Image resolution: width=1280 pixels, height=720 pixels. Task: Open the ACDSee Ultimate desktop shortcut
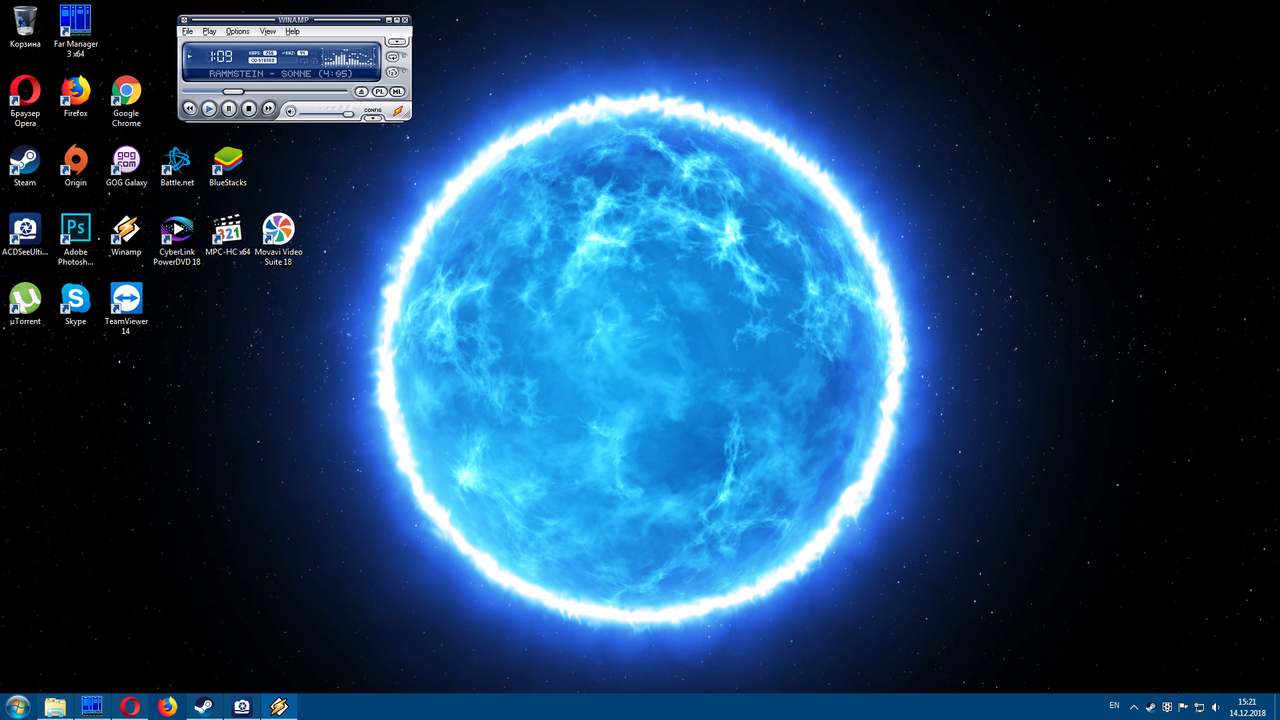click(25, 235)
